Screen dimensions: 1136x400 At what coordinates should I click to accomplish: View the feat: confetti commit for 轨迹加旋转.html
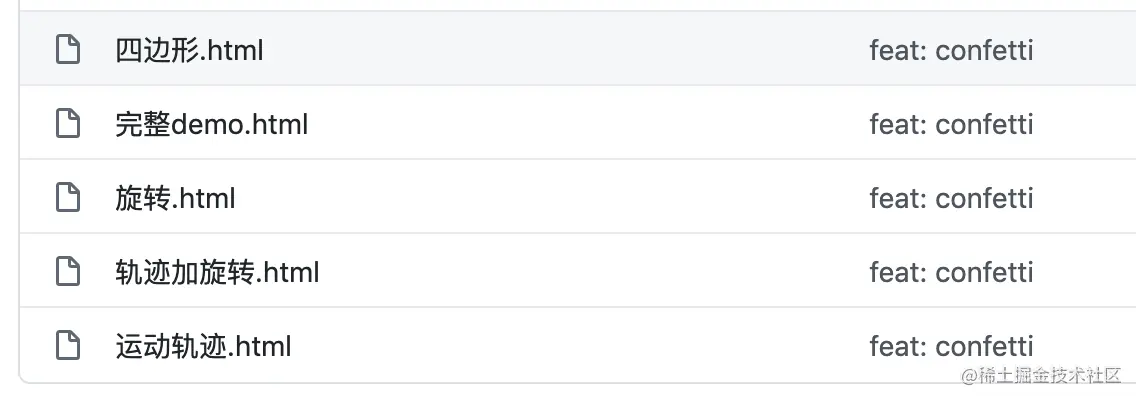point(951,272)
